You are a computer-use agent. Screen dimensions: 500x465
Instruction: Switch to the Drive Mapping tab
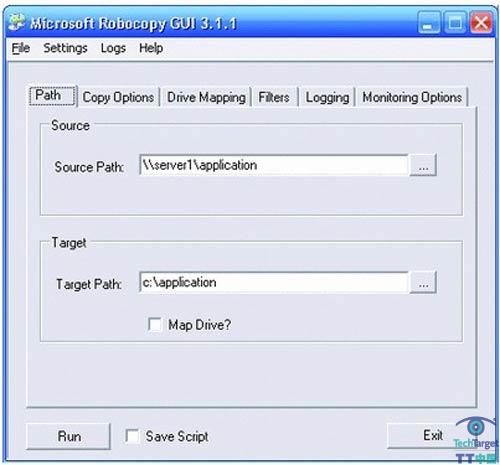coord(206,97)
